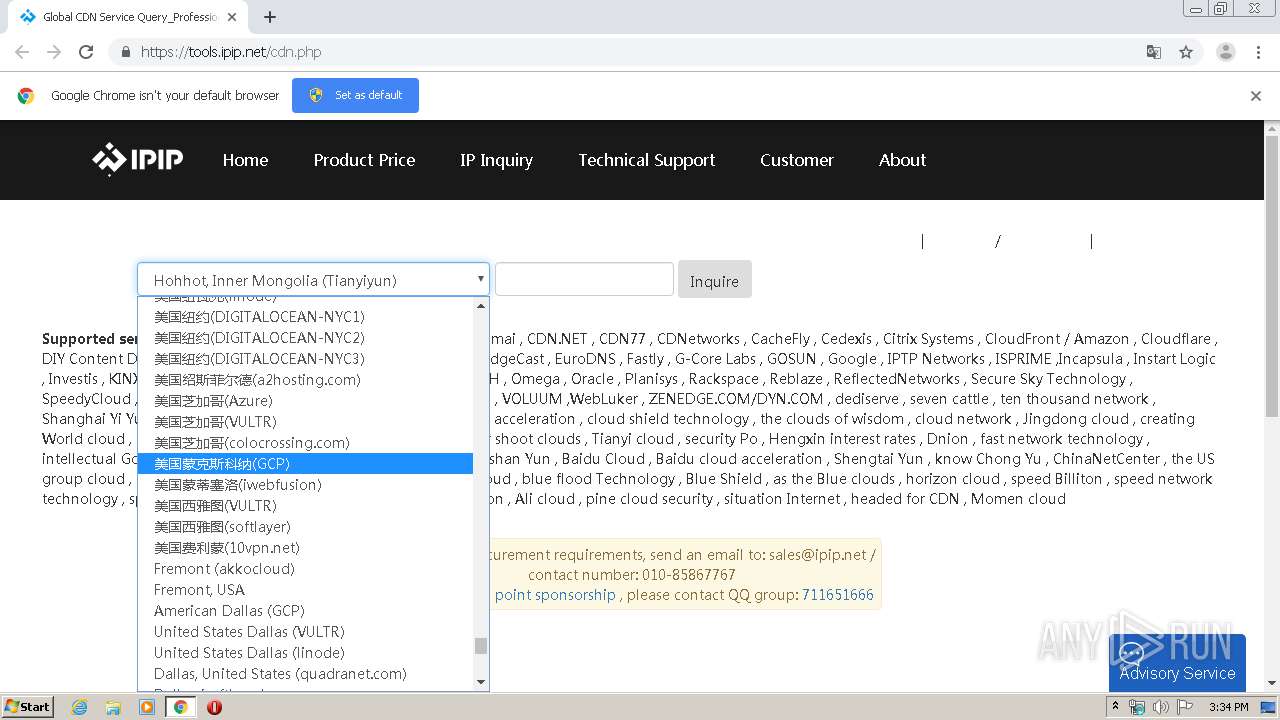Screen dimensions: 1280x720
Task: Select 美国芝加哥(colocrossing.com) option
Action: point(305,443)
